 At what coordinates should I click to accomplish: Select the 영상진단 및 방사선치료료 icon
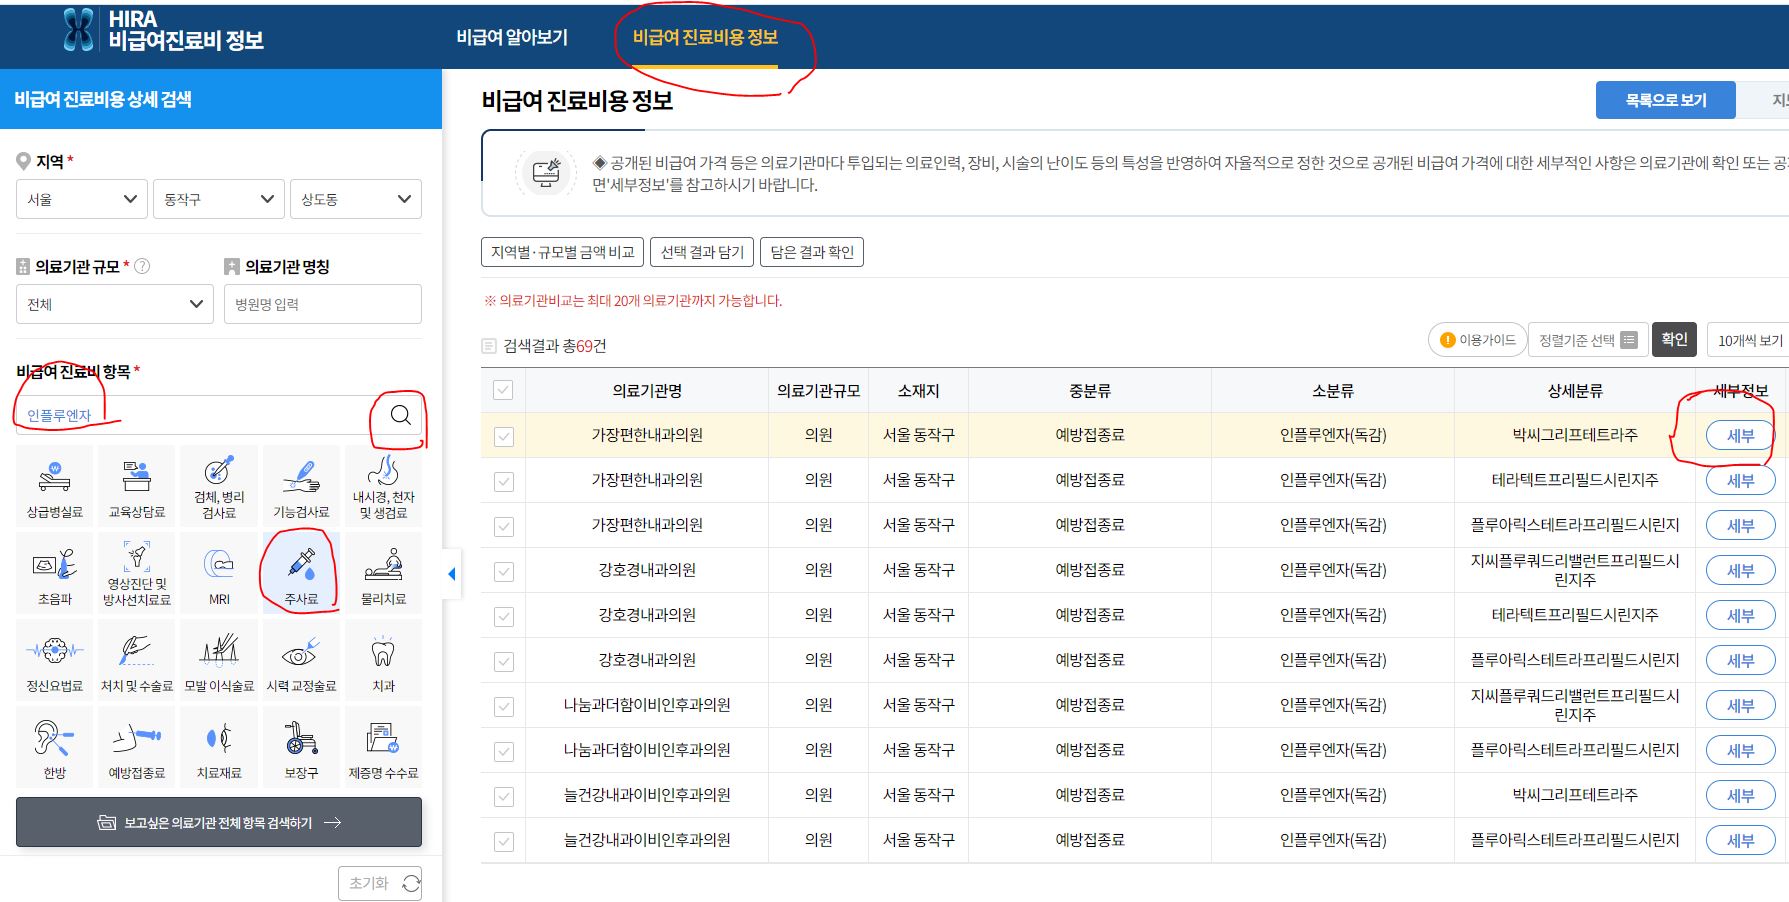click(x=137, y=573)
